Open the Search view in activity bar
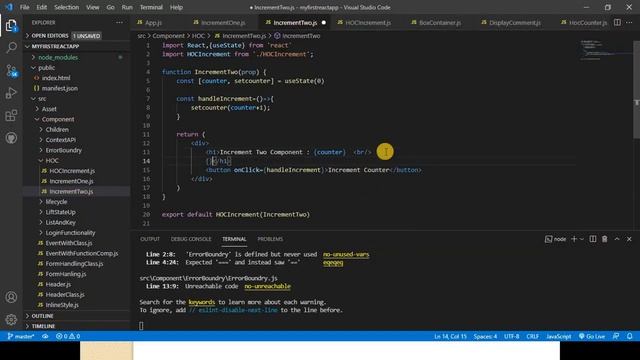Viewport: 640px width, 360px height. coord(11,47)
